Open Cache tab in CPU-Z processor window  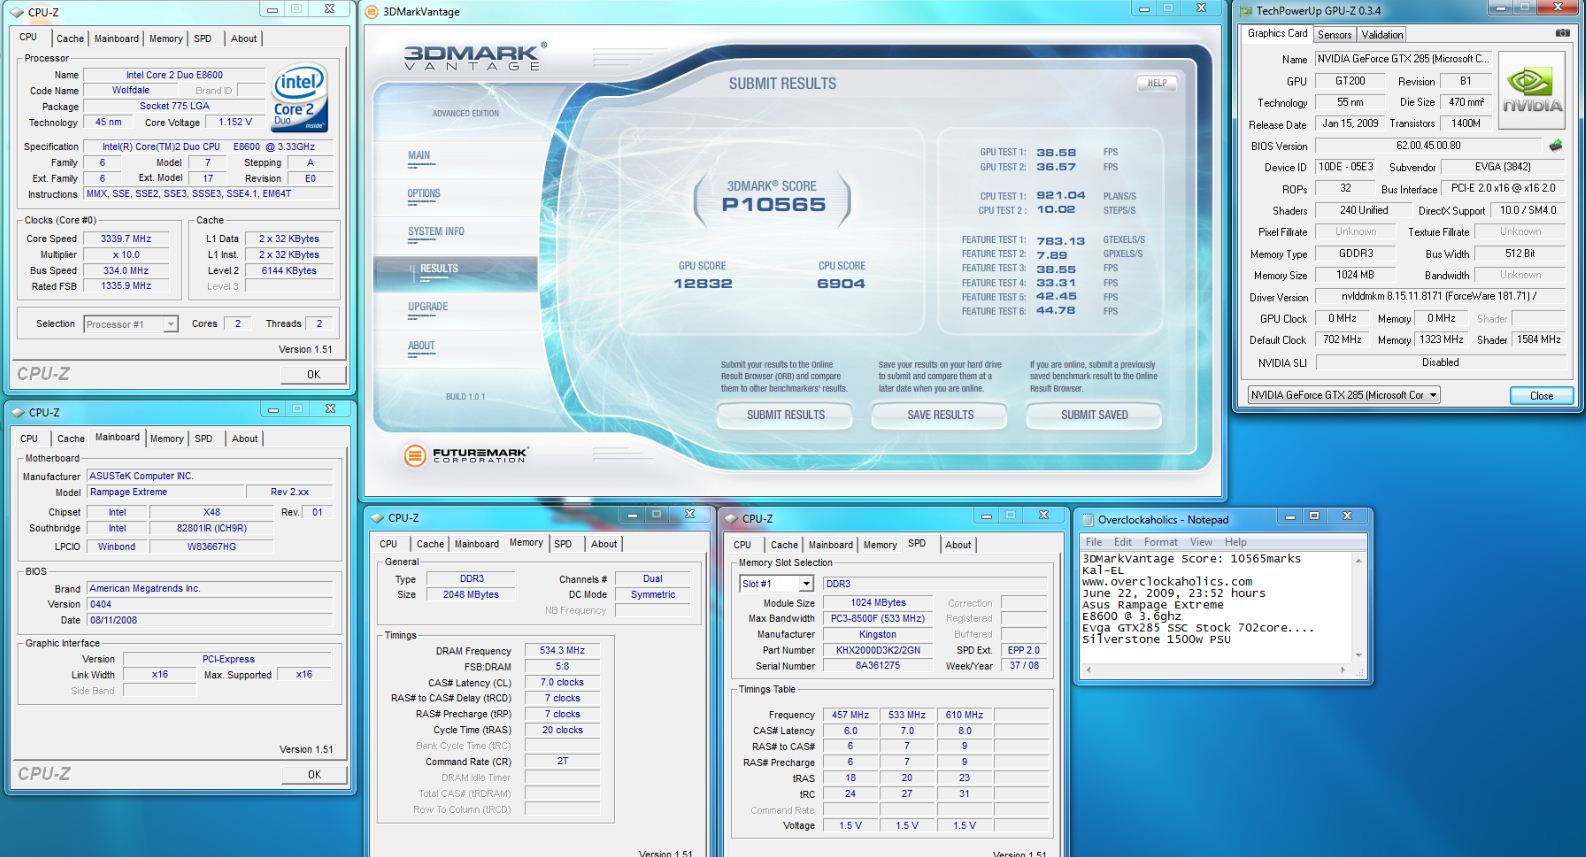70,39
